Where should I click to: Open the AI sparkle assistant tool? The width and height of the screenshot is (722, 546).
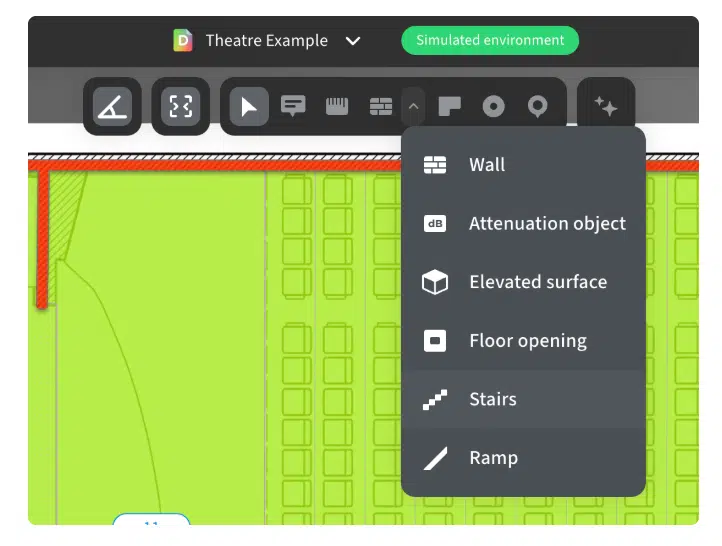(x=606, y=106)
